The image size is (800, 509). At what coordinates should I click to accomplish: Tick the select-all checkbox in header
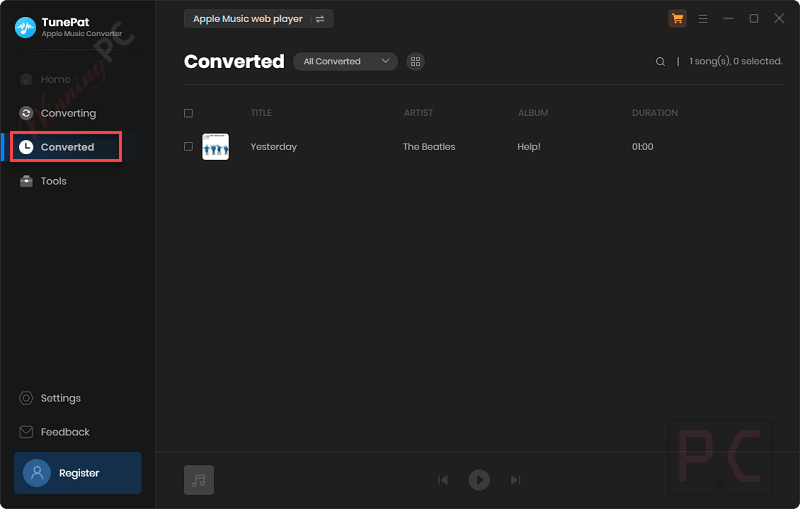point(188,113)
